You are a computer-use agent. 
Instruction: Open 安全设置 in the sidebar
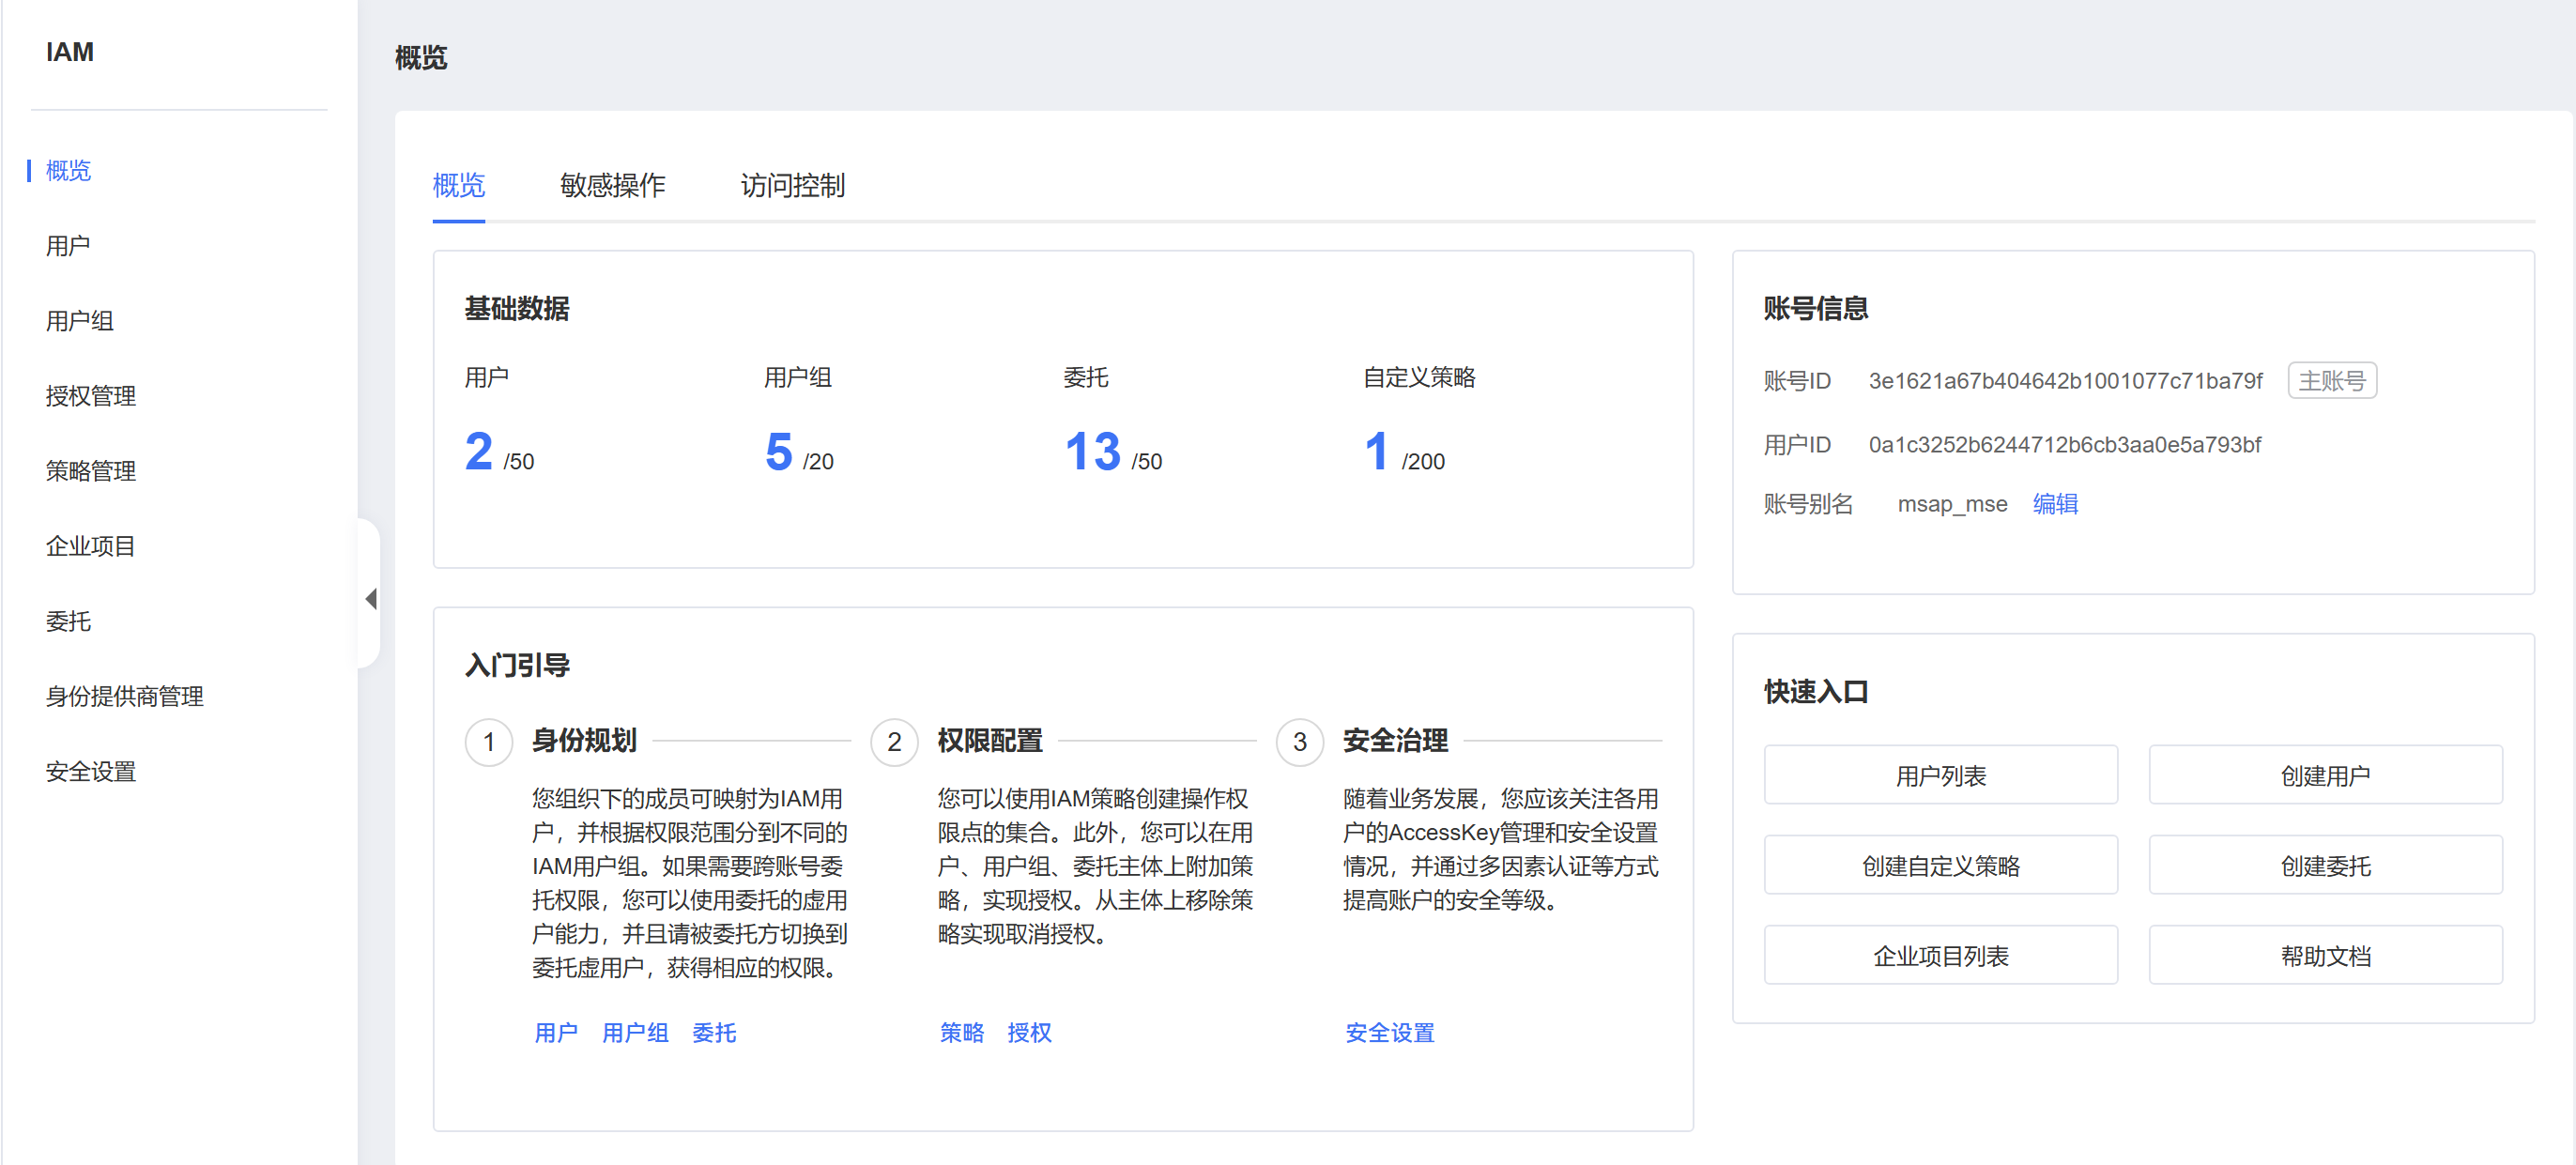[91, 771]
